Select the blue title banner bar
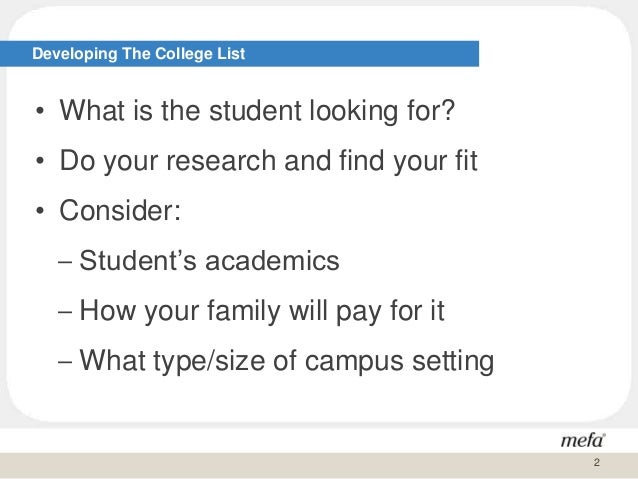638x479 pixels. click(x=239, y=54)
